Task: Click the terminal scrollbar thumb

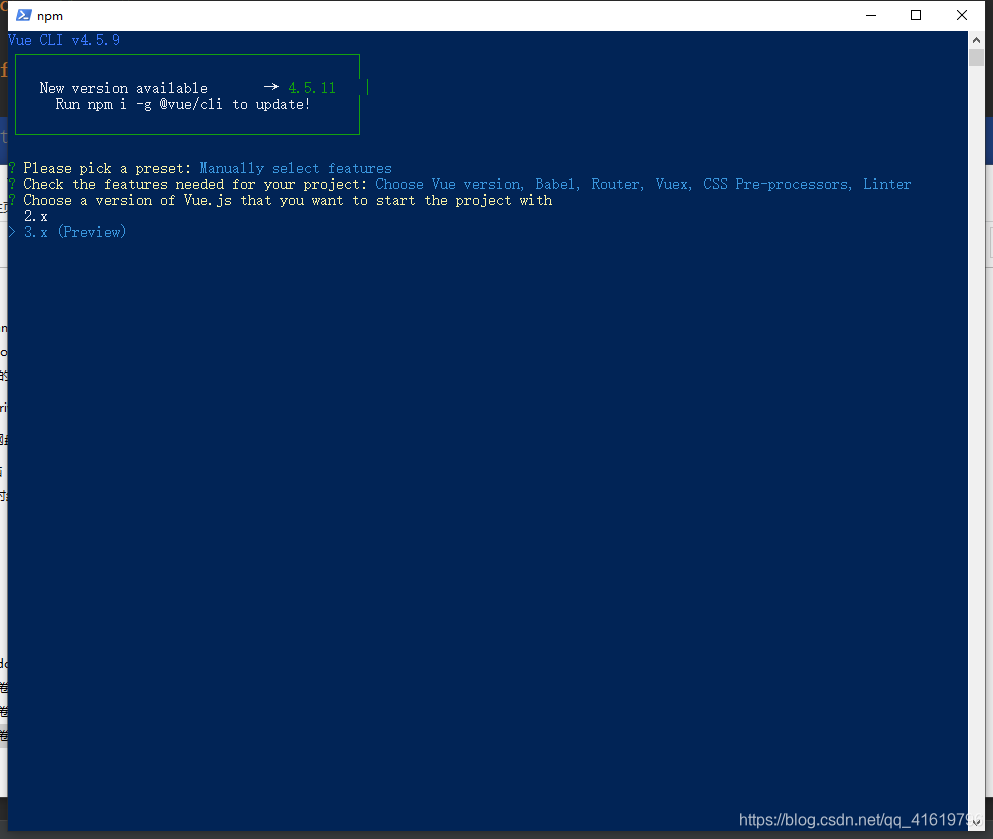Action: coord(976,57)
